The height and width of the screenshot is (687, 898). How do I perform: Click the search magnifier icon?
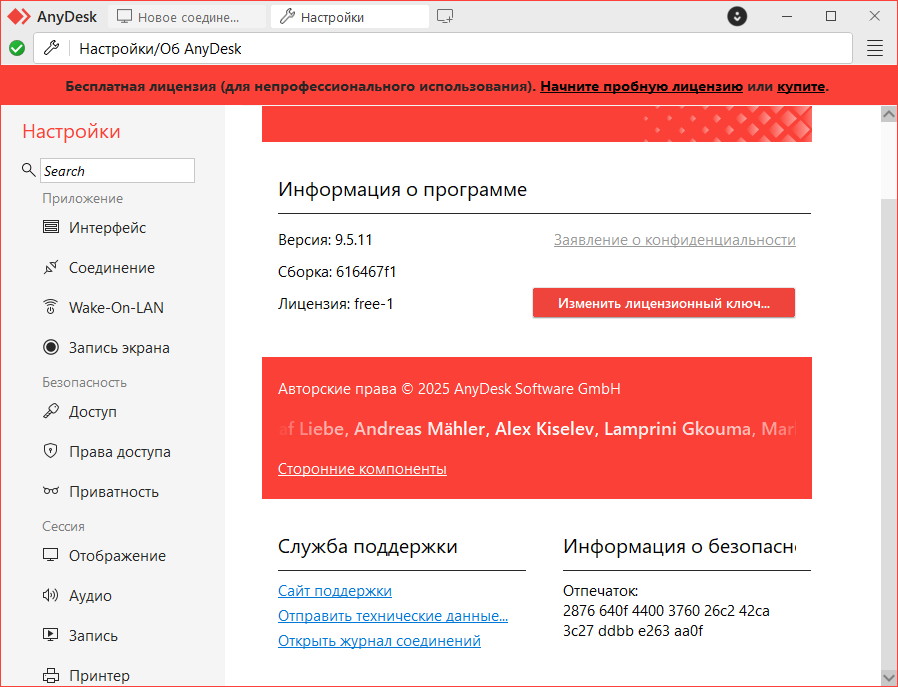28,169
